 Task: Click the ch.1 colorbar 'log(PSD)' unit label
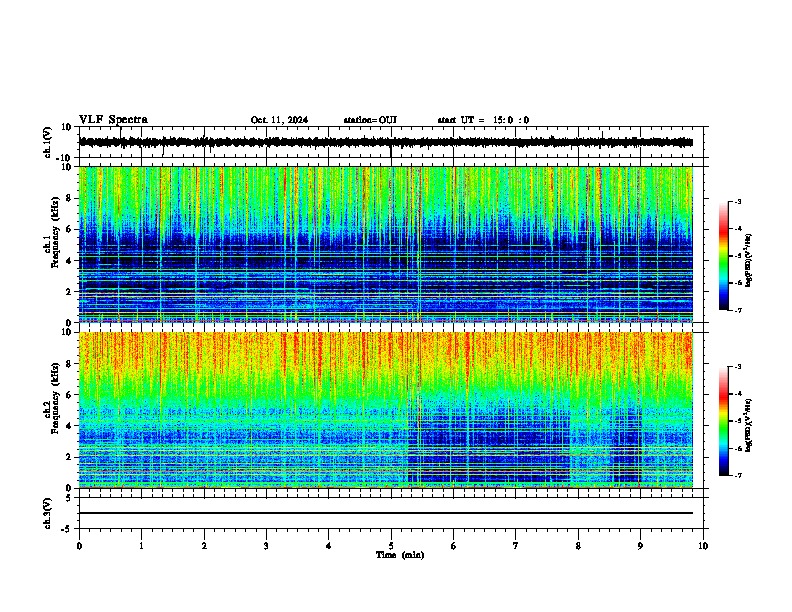[748, 260]
